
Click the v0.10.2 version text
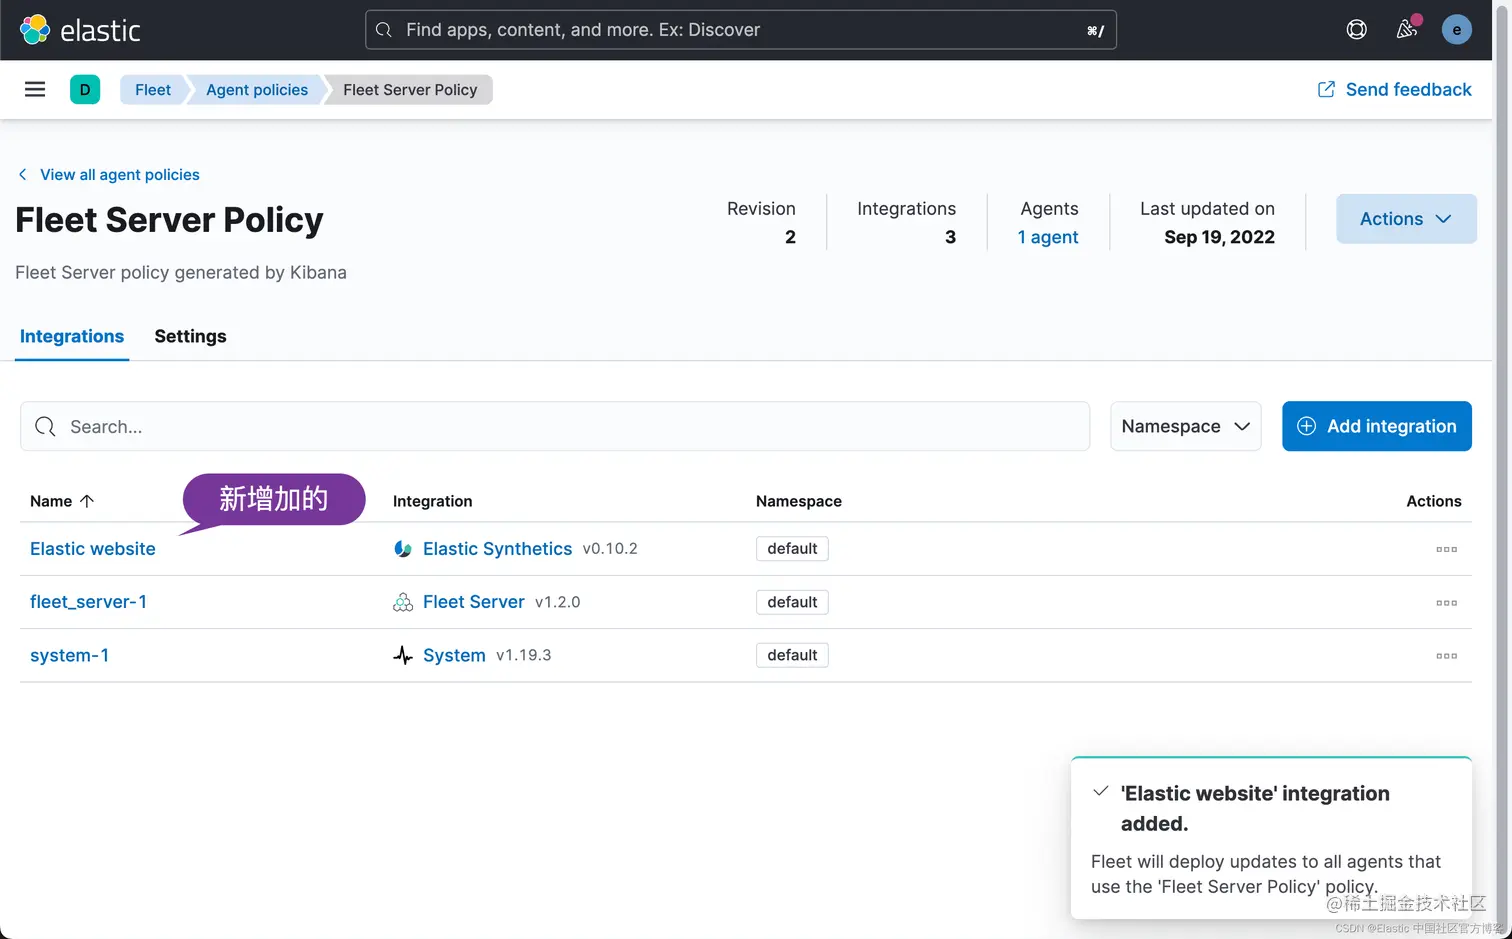click(610, 549)
